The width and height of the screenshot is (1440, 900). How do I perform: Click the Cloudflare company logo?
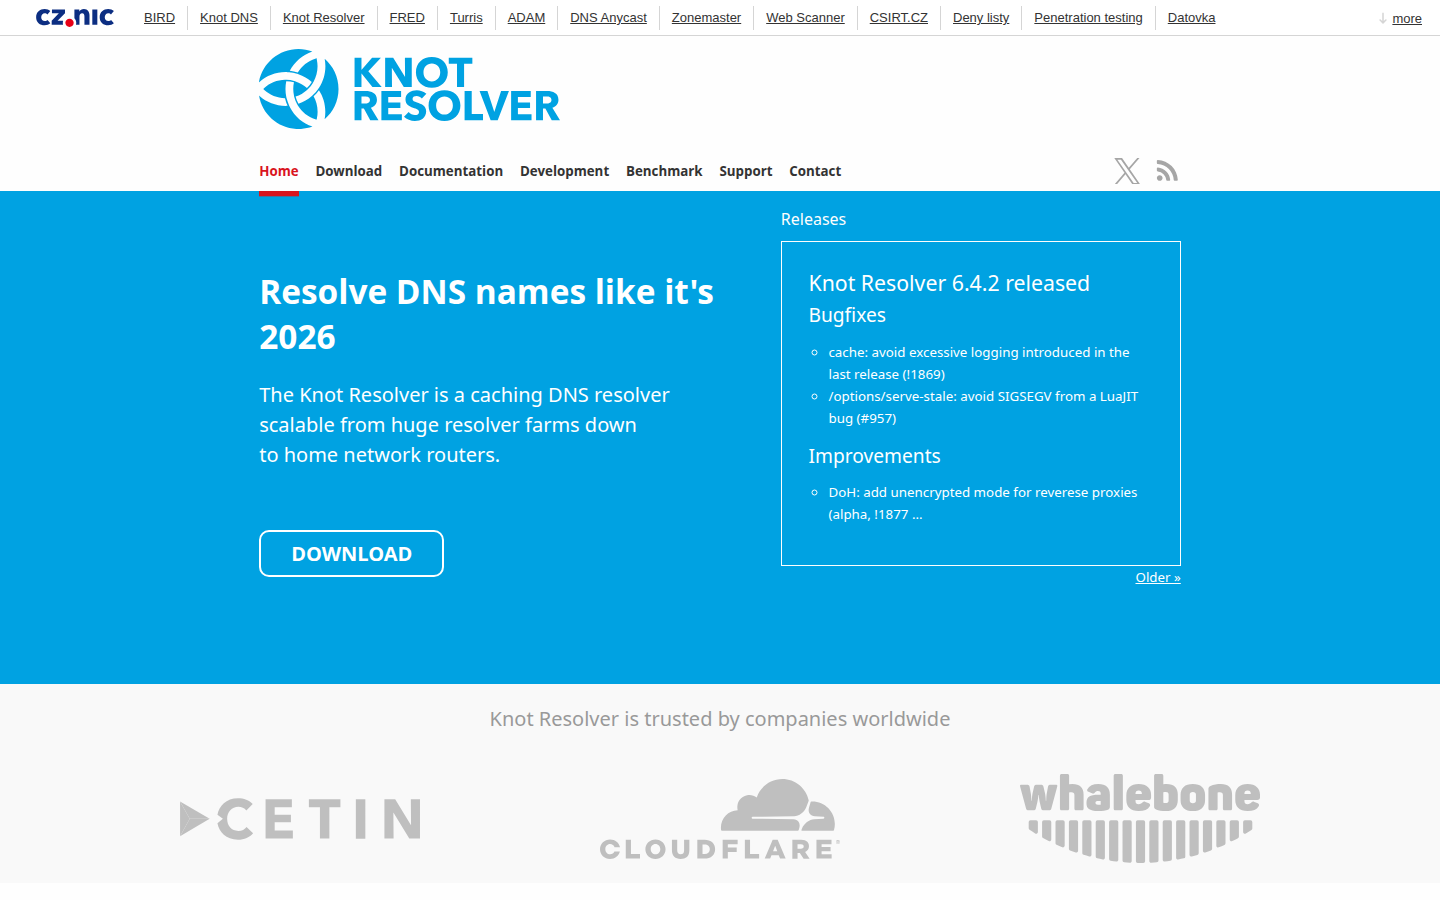(x=720, y=819)
